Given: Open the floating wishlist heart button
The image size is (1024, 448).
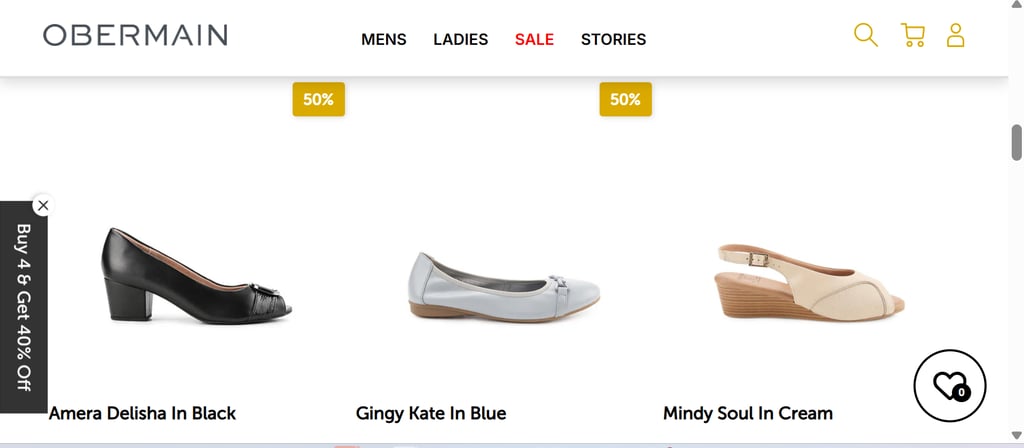Looking at the screenshot, I should coord(949,386).
